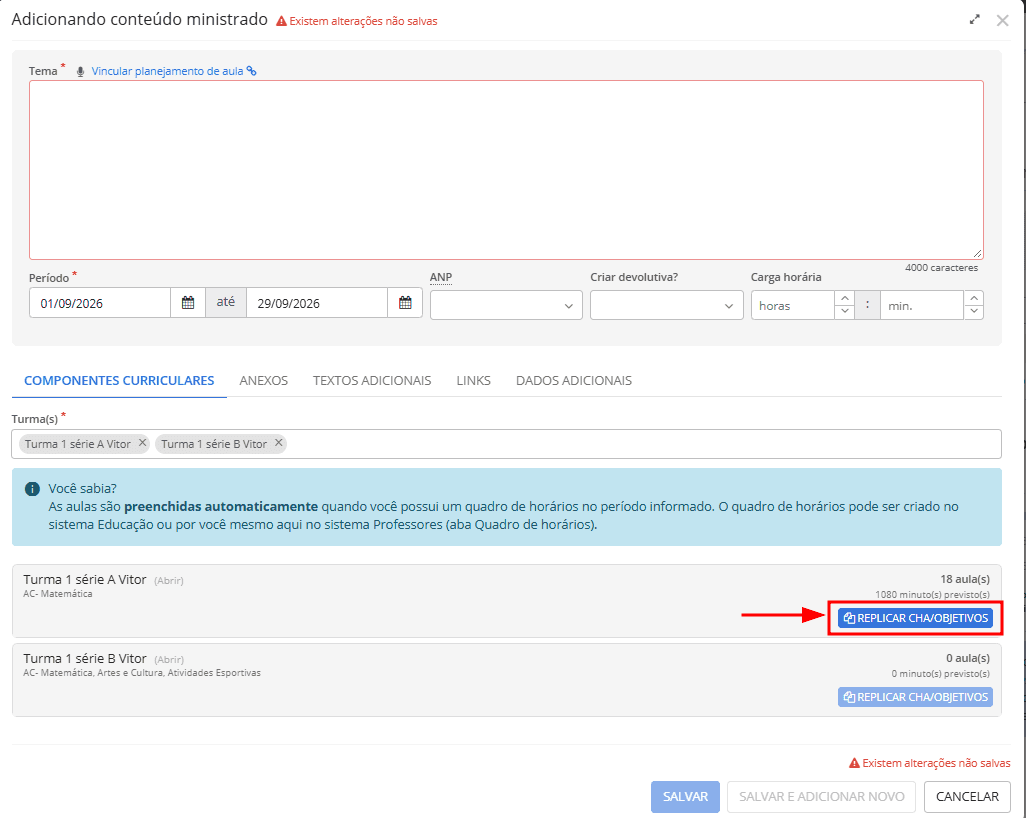Click the 0 aula(s) count text
1026x818 pixels.
click(968, 658)
